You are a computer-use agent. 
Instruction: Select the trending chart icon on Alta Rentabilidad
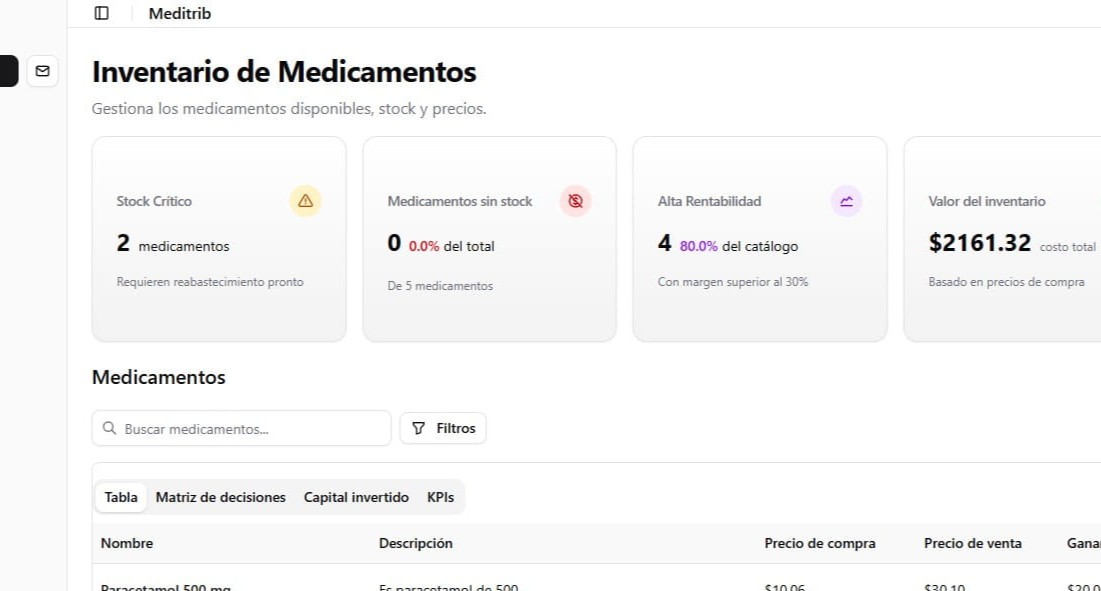[845, 201]
